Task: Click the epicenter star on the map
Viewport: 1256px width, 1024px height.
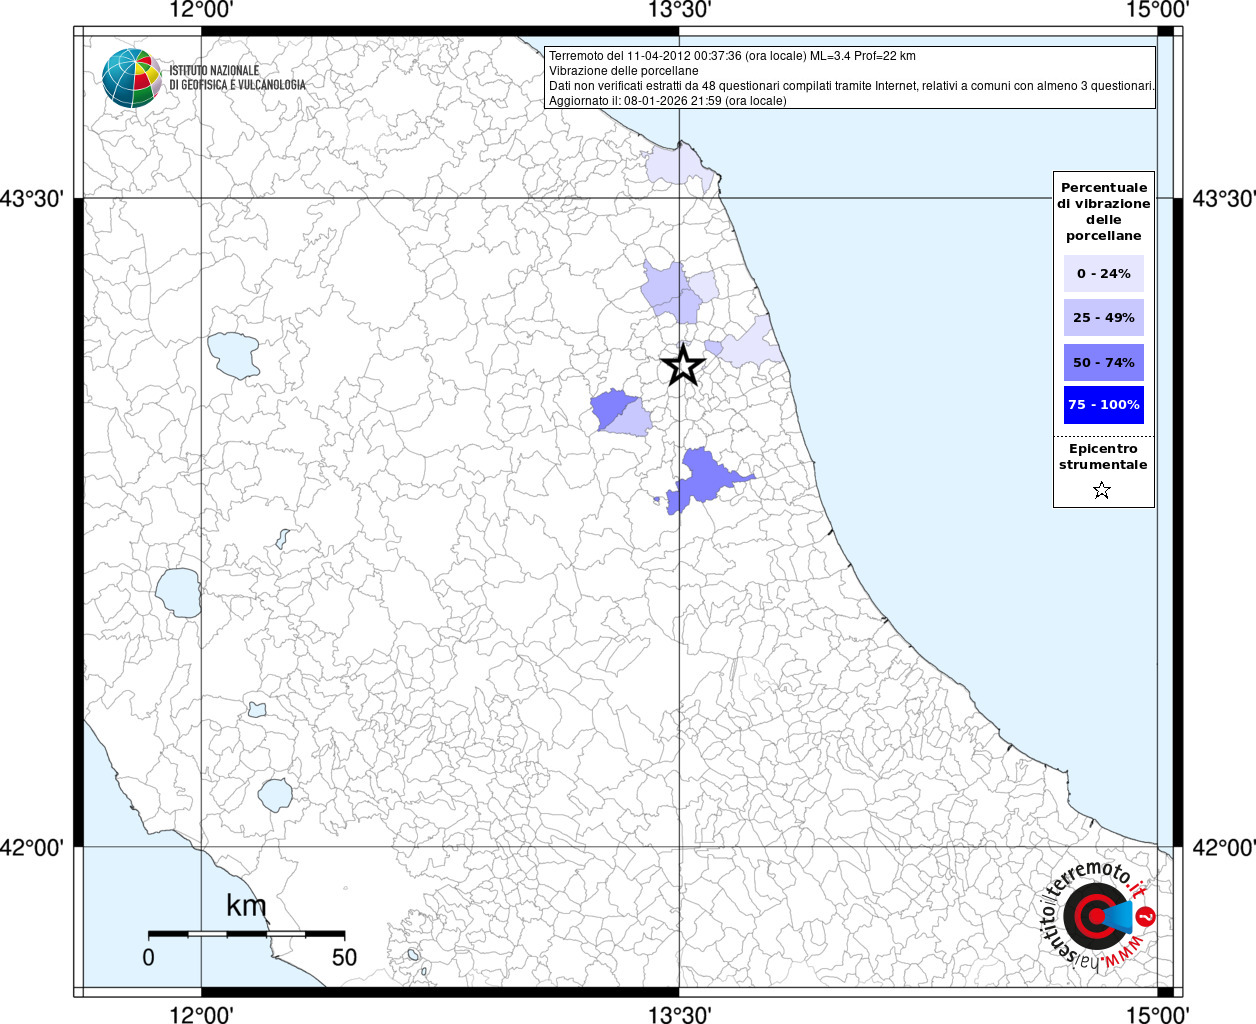Action: tap(683, 365)
